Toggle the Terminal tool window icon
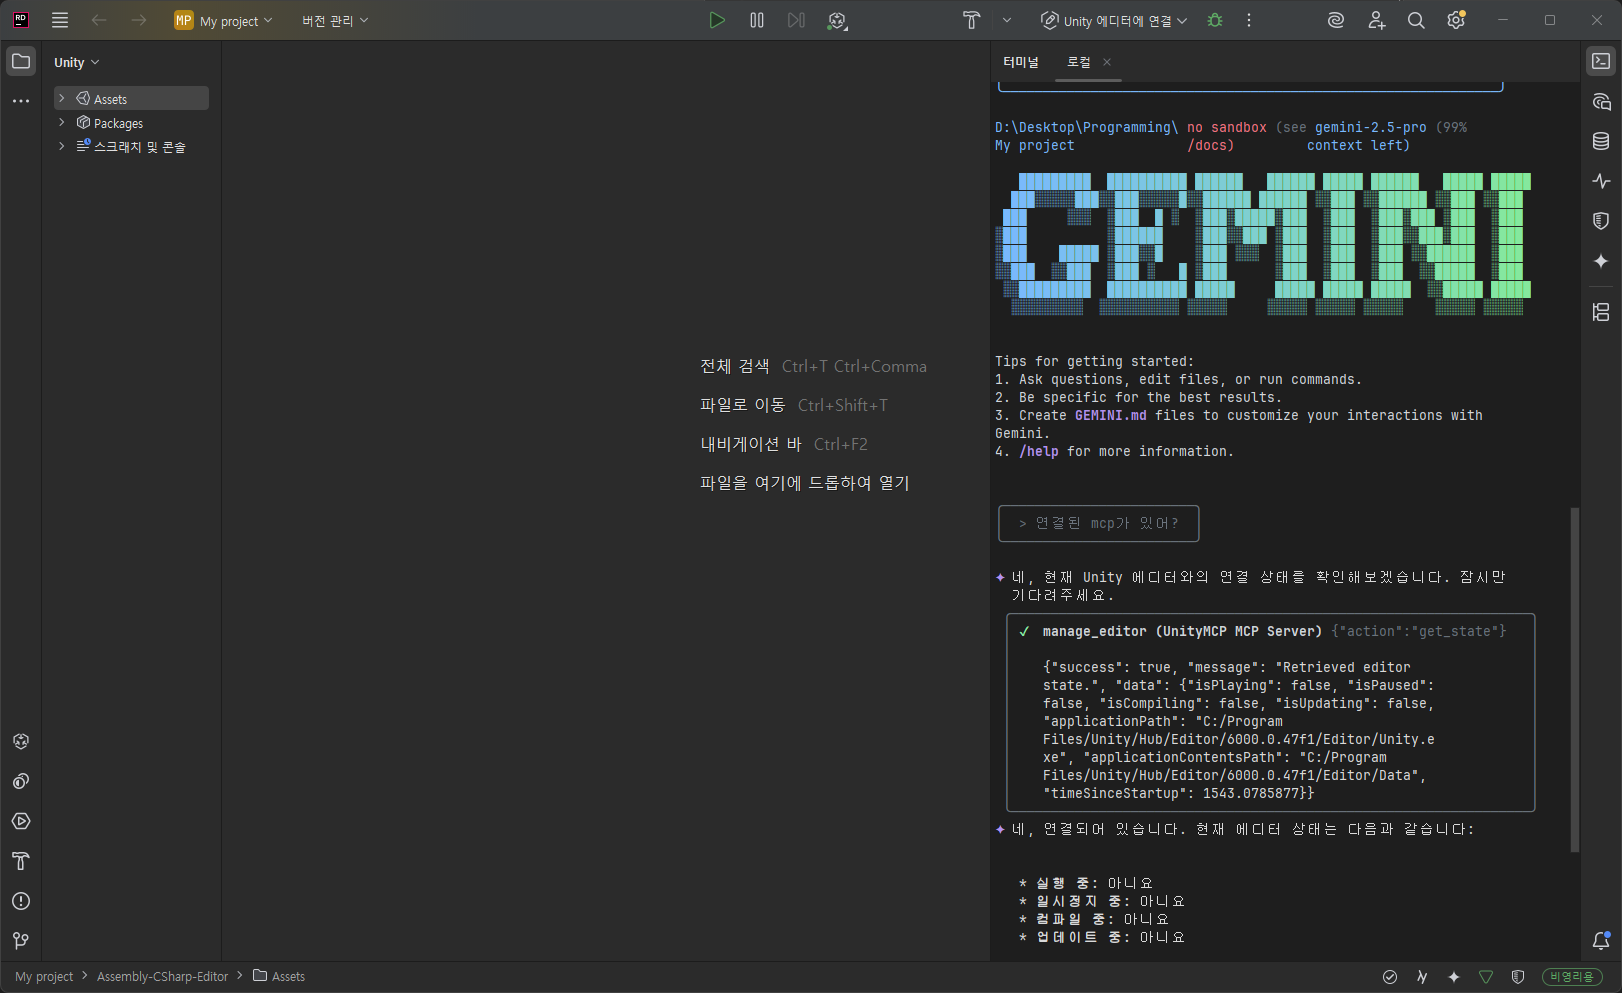This screenshot has width=1622, height=993. (x=1601, y=61)
